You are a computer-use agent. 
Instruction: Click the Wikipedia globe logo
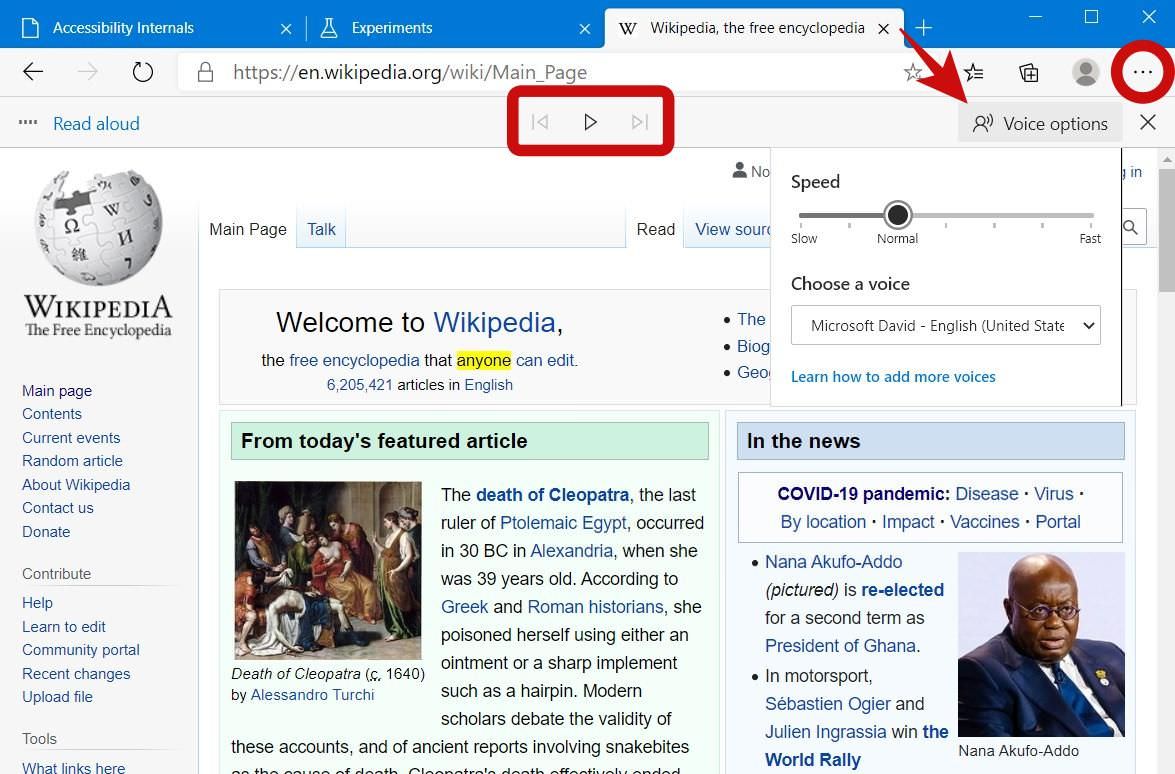98,227
